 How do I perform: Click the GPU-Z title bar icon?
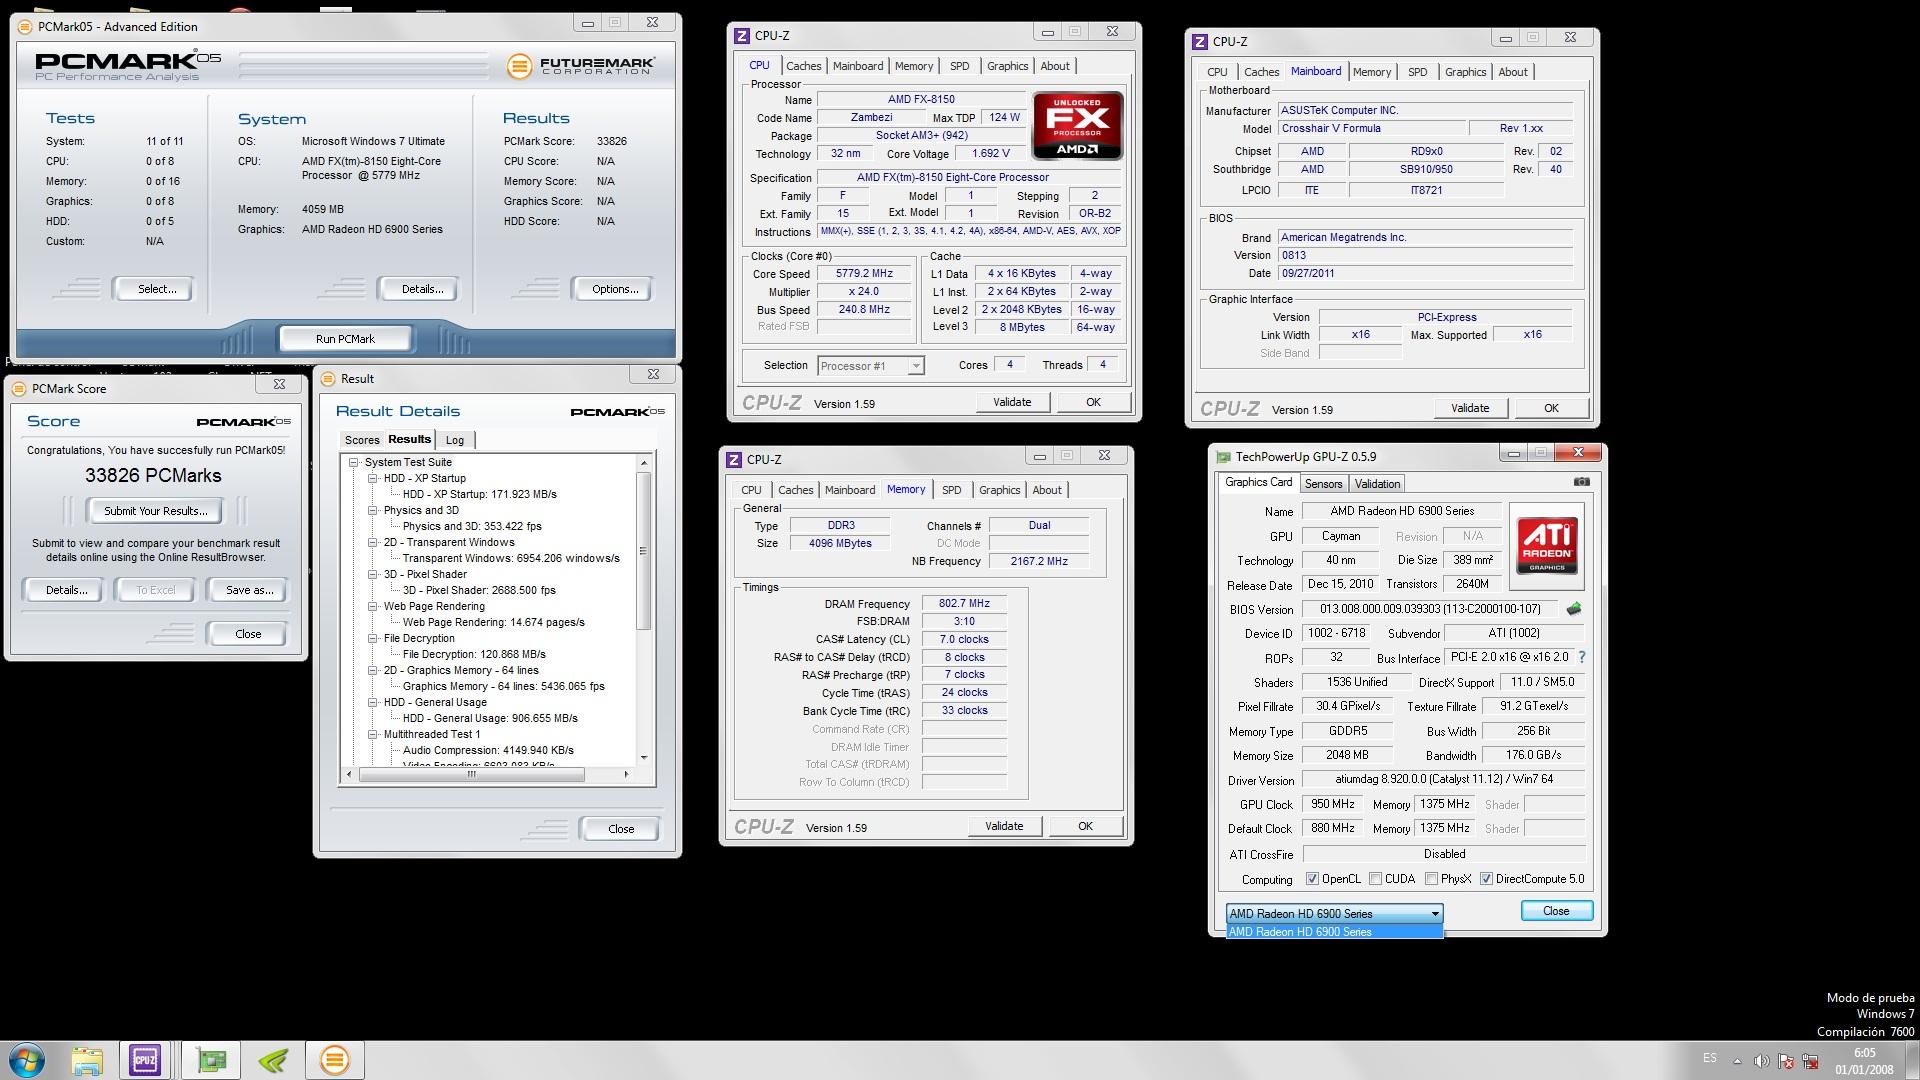click(1222, 457)
